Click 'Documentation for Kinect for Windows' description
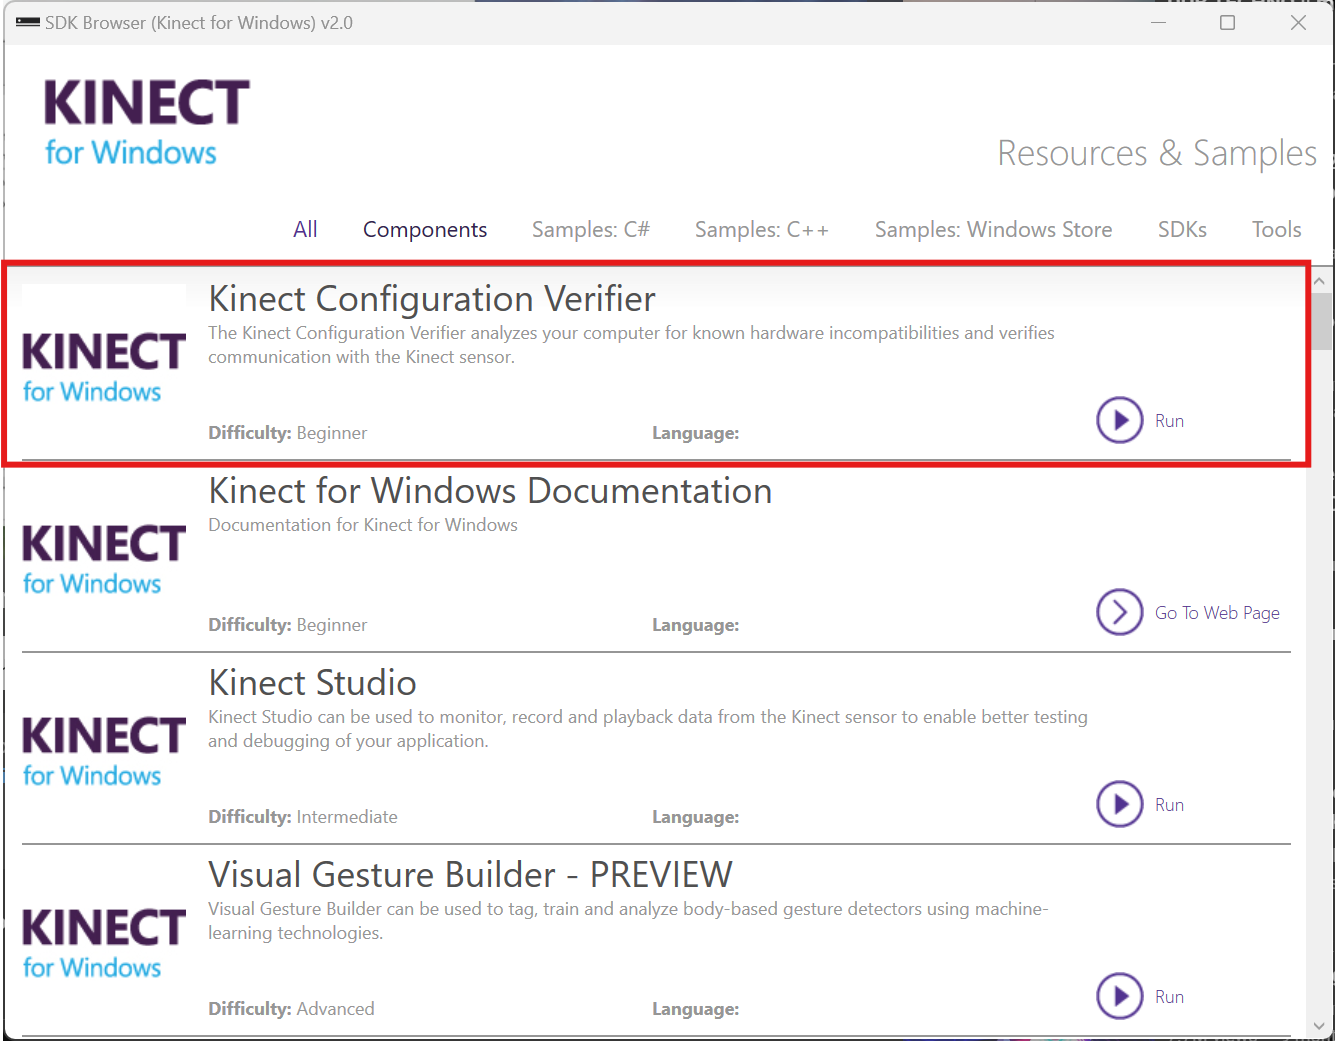Image resolution: width=1335 pixels, height=1041 pixels. [x=363, y=525]
